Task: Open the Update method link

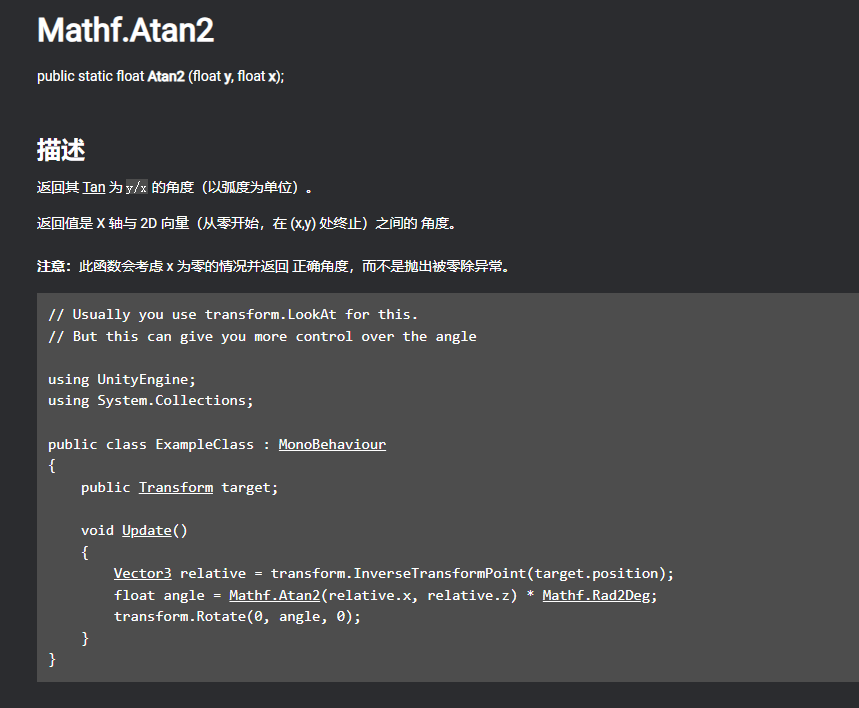Action: click(x=147, y=530)
